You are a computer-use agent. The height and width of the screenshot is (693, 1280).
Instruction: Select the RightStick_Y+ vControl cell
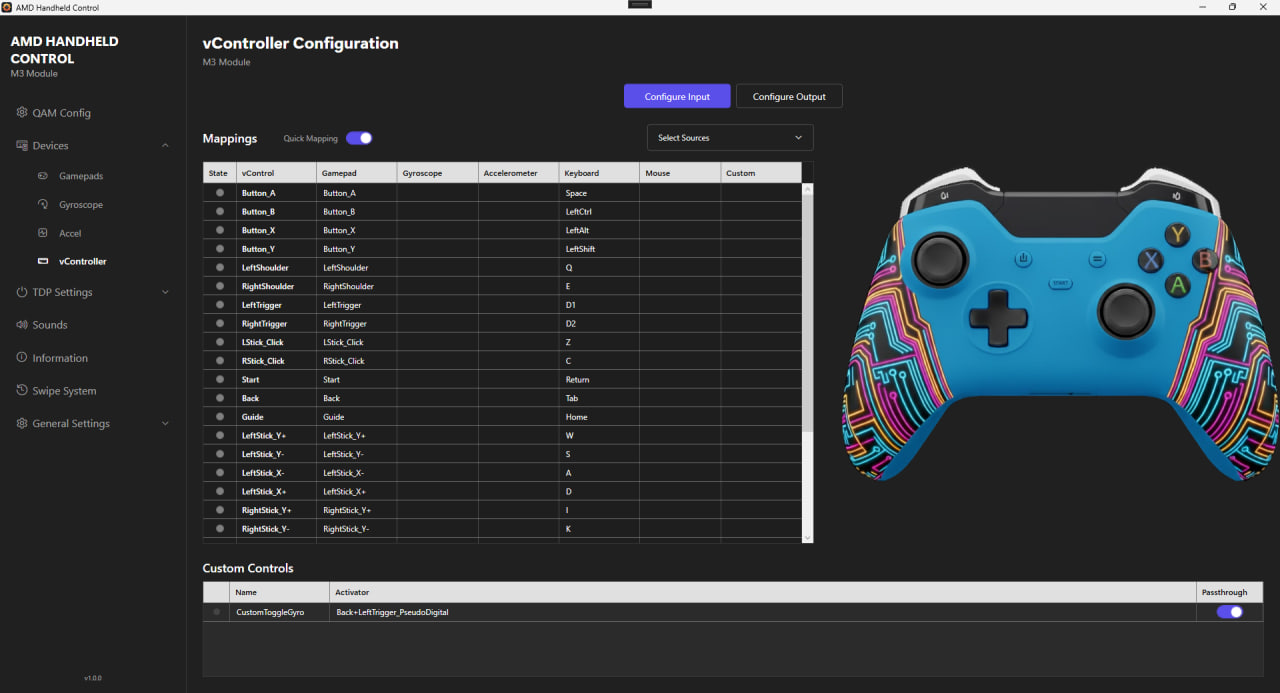tap(276, 510)
